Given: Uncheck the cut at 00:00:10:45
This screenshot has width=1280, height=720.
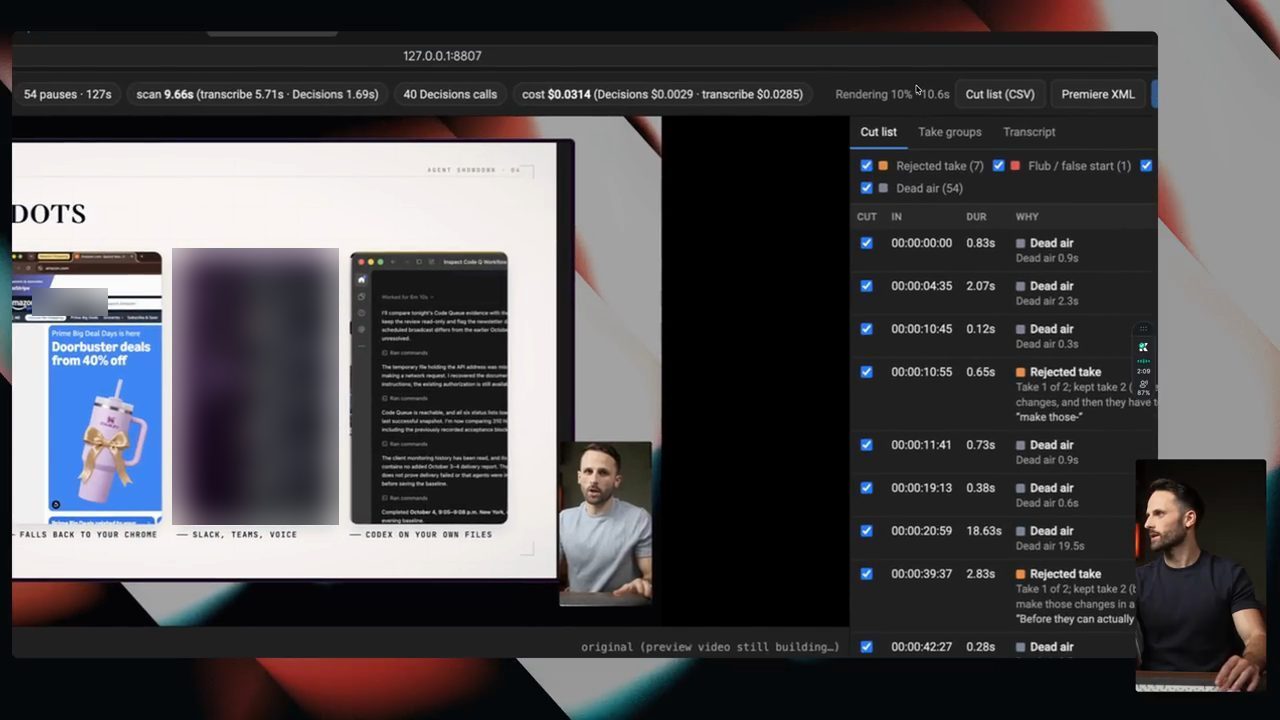Looking at the screenshot, I should click(x=866, y=329).
